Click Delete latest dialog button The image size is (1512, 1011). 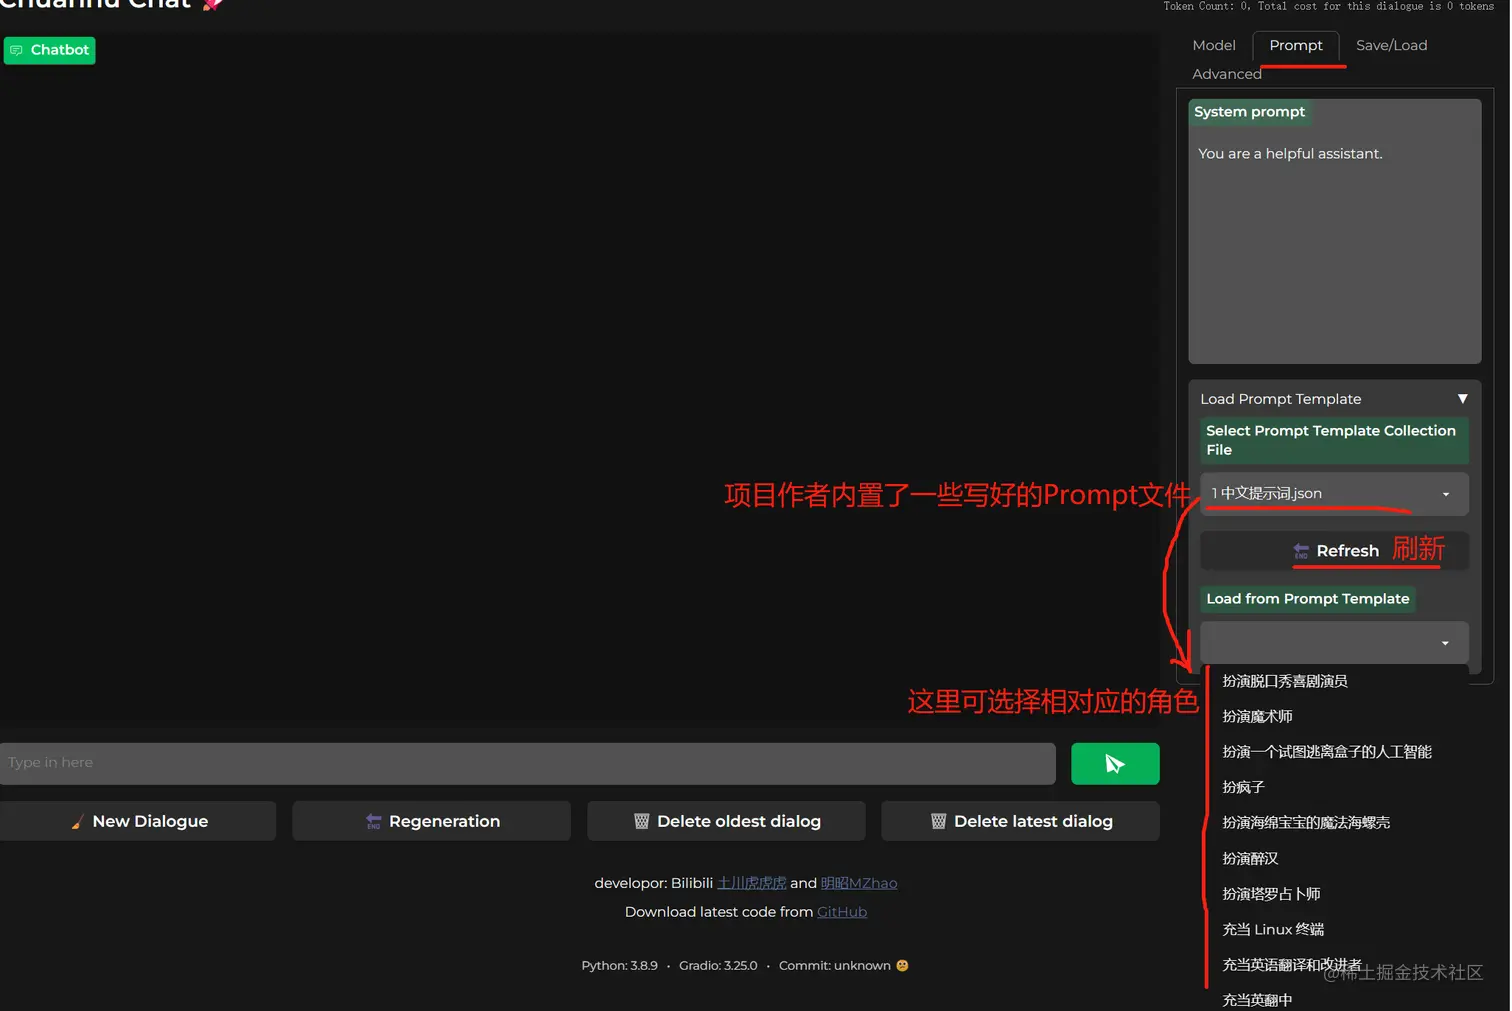[x=1020, y=821]
